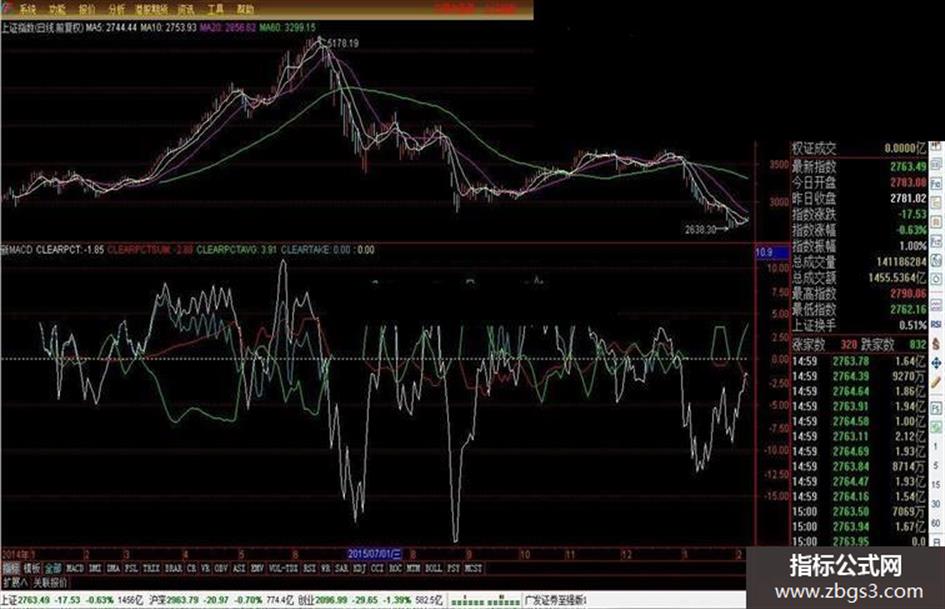Select the PSY indicator tab
The height and width of the screenshot is (609, 945).
(x=453, y=568)
